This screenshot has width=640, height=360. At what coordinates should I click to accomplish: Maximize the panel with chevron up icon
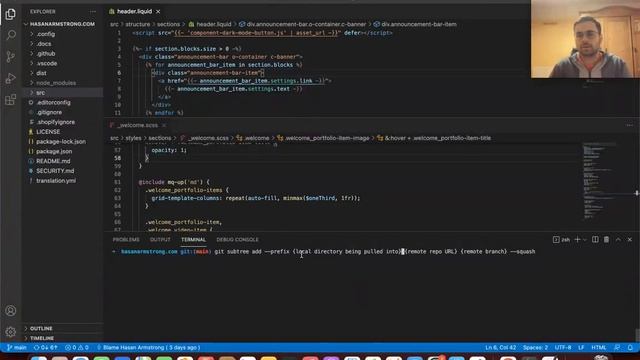coord(618,240)
